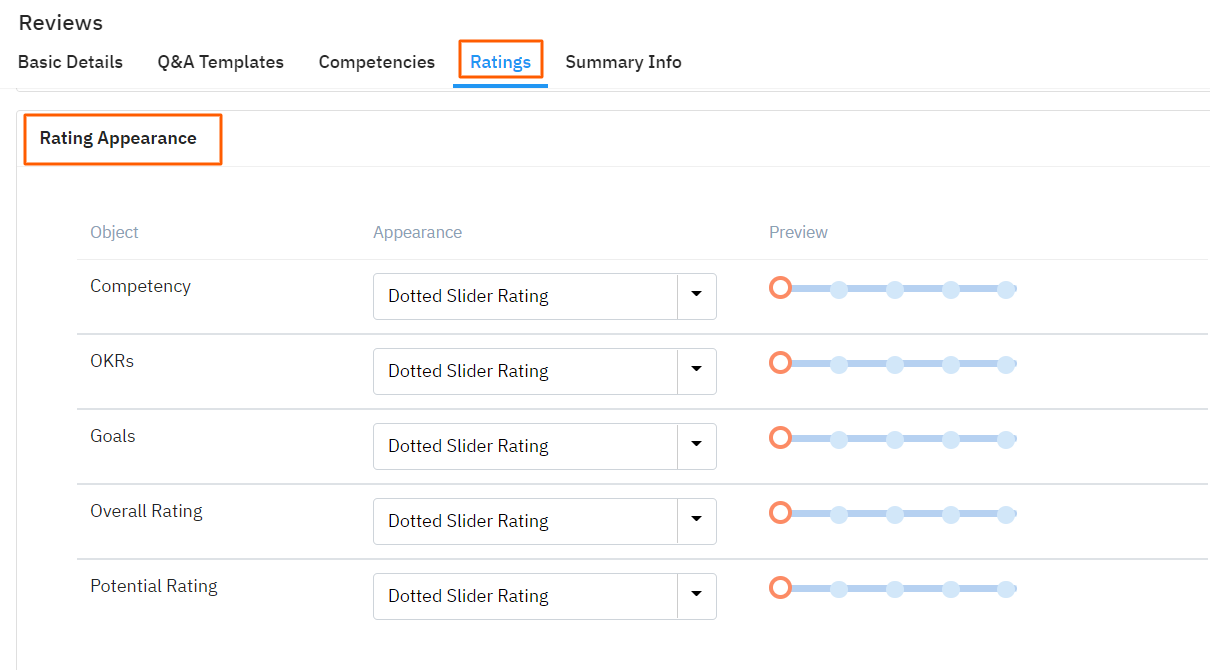The image size is (1210, 670).
Task: Open the Overall Rating dropdown arrow
Action: pos(696,521)
